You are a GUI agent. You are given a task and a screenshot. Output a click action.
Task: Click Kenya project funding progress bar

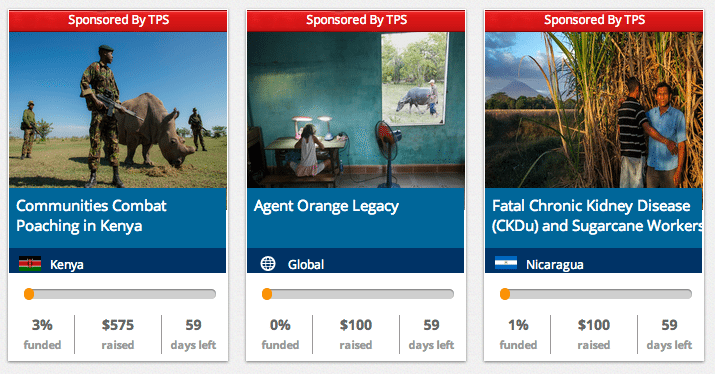120,294
